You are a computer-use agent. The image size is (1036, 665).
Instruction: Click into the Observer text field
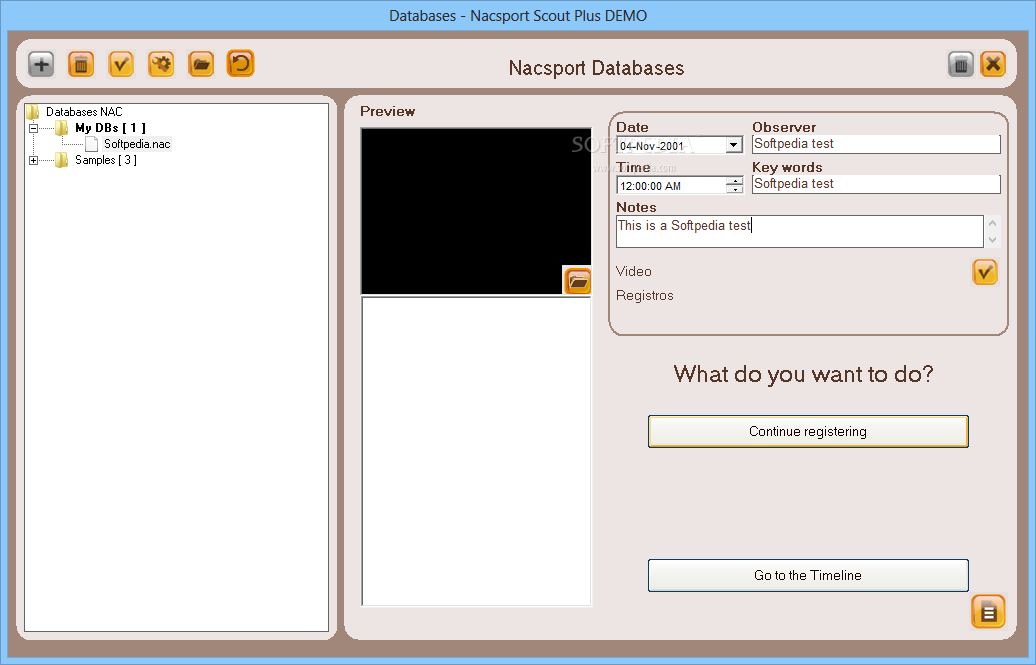(x=876, y=144)
